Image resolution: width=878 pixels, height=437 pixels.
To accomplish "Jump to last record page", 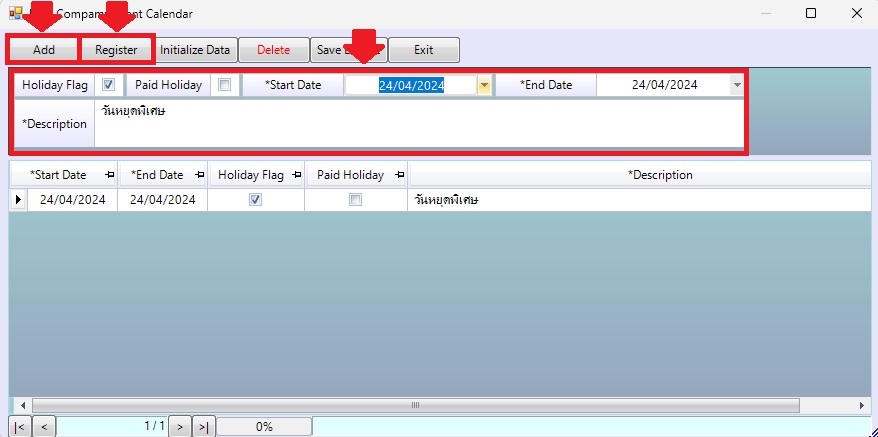I will click(x=203, y=427).
